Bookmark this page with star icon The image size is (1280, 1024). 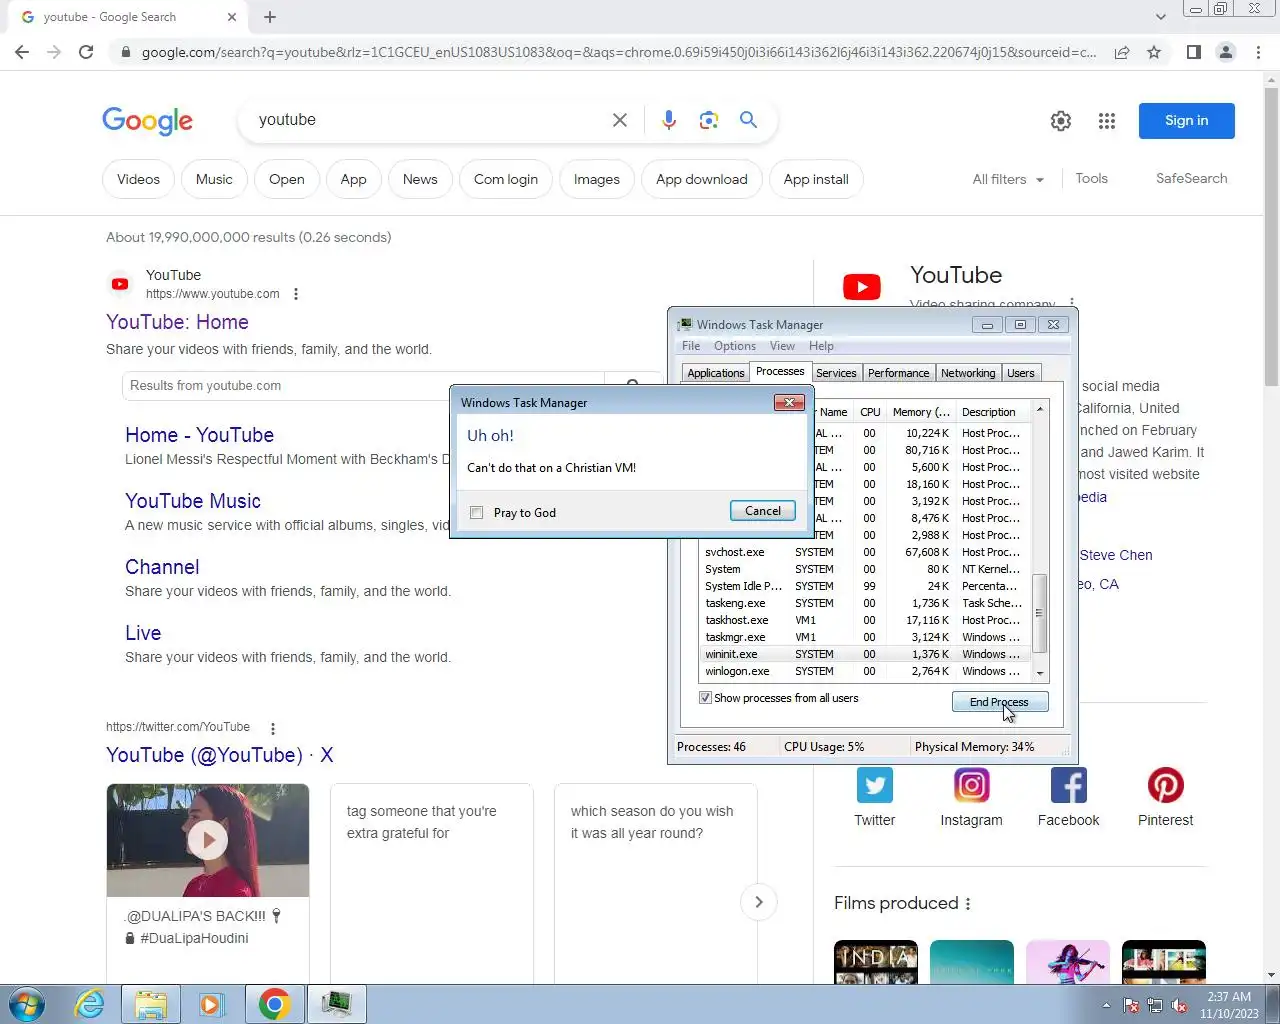point(1154,52)
